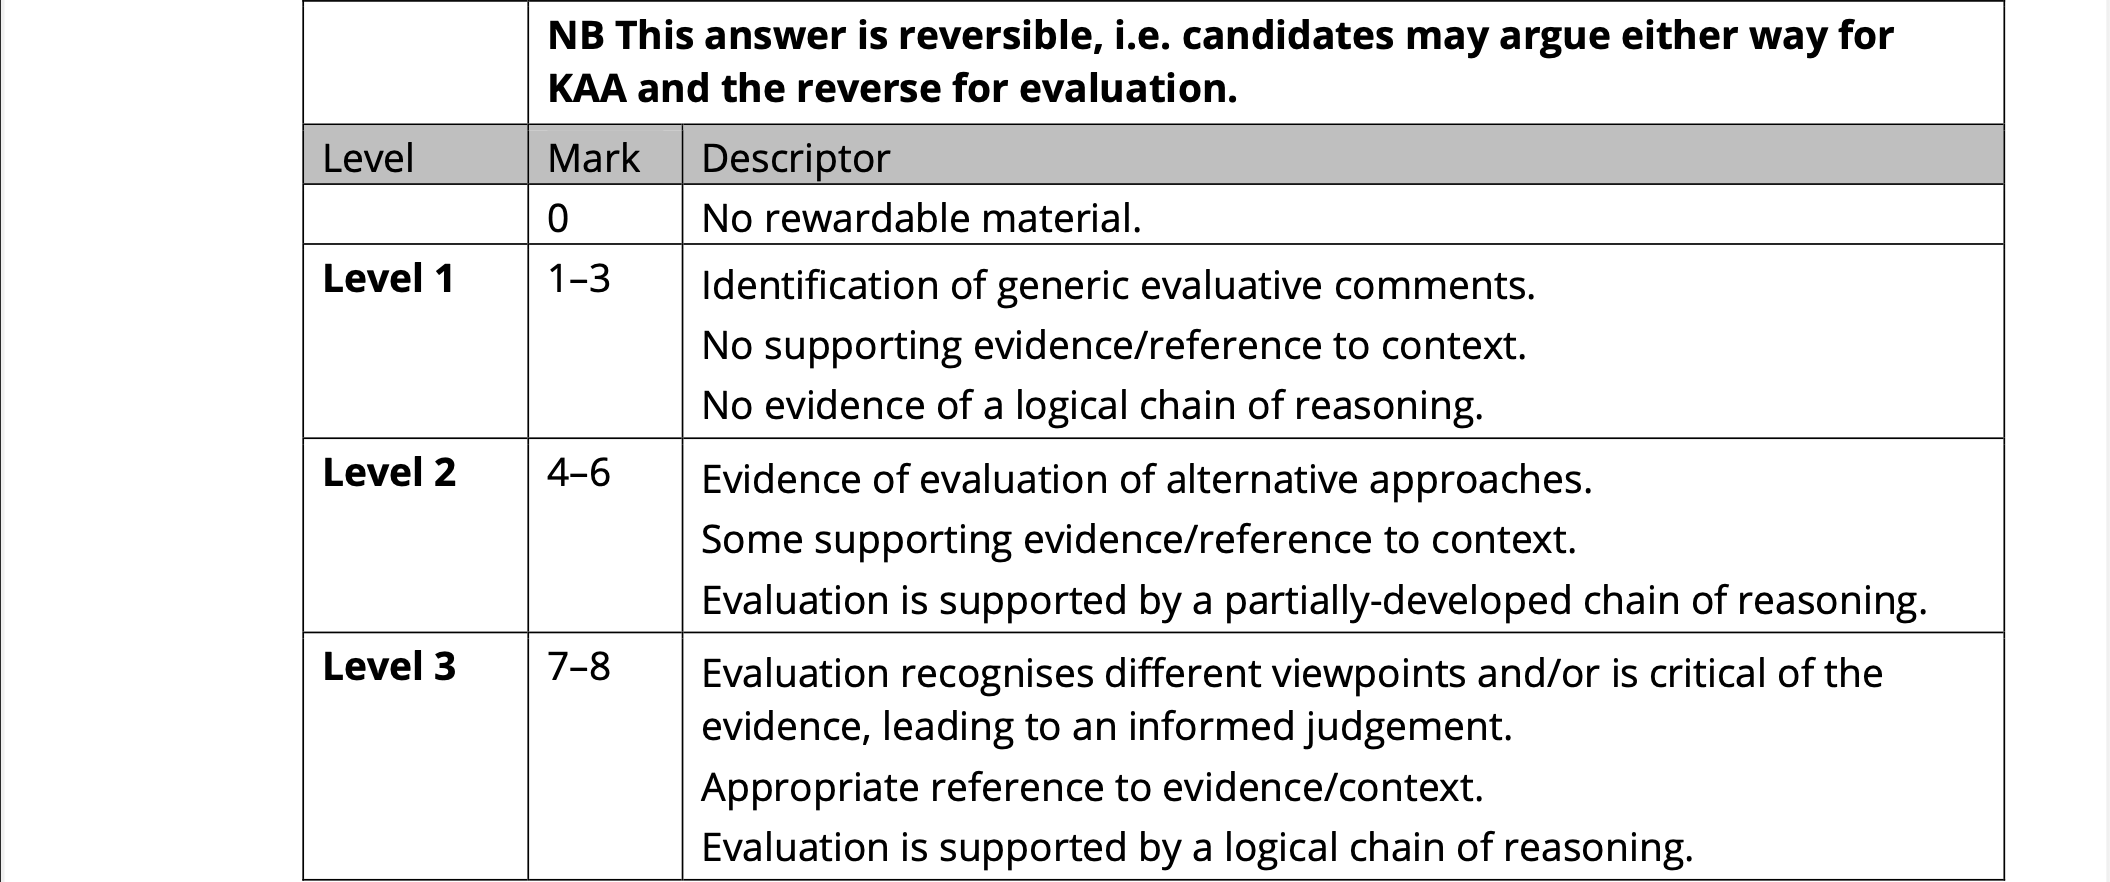Click the "partially-developed chain of reasoning" line

(x=1314, y=601)
